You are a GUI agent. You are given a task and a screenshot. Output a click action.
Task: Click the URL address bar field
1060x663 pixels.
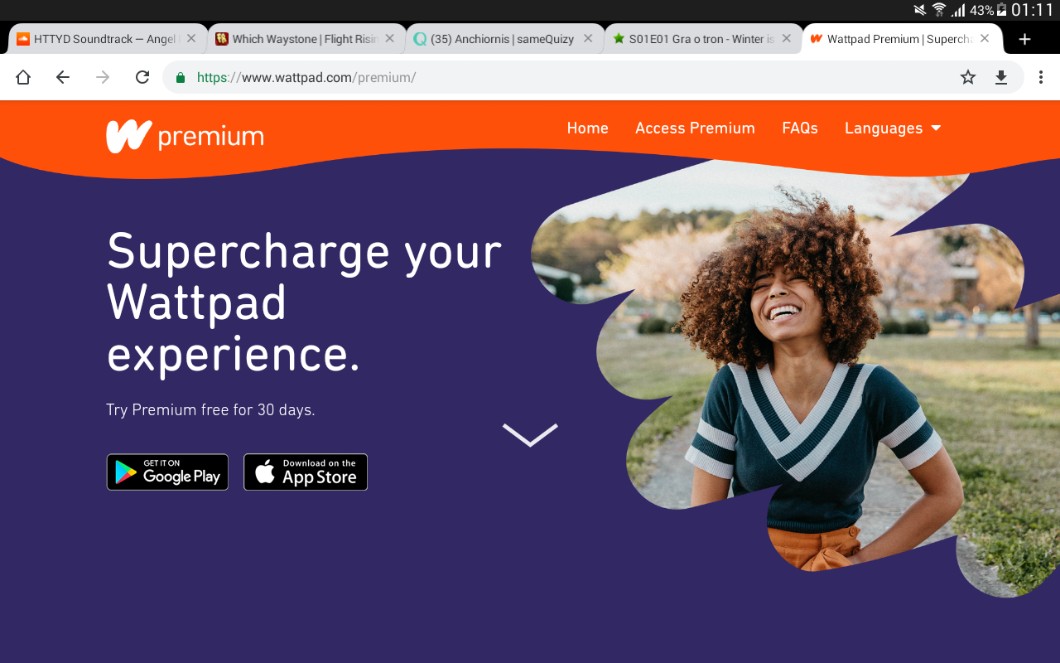coord(561,77)
